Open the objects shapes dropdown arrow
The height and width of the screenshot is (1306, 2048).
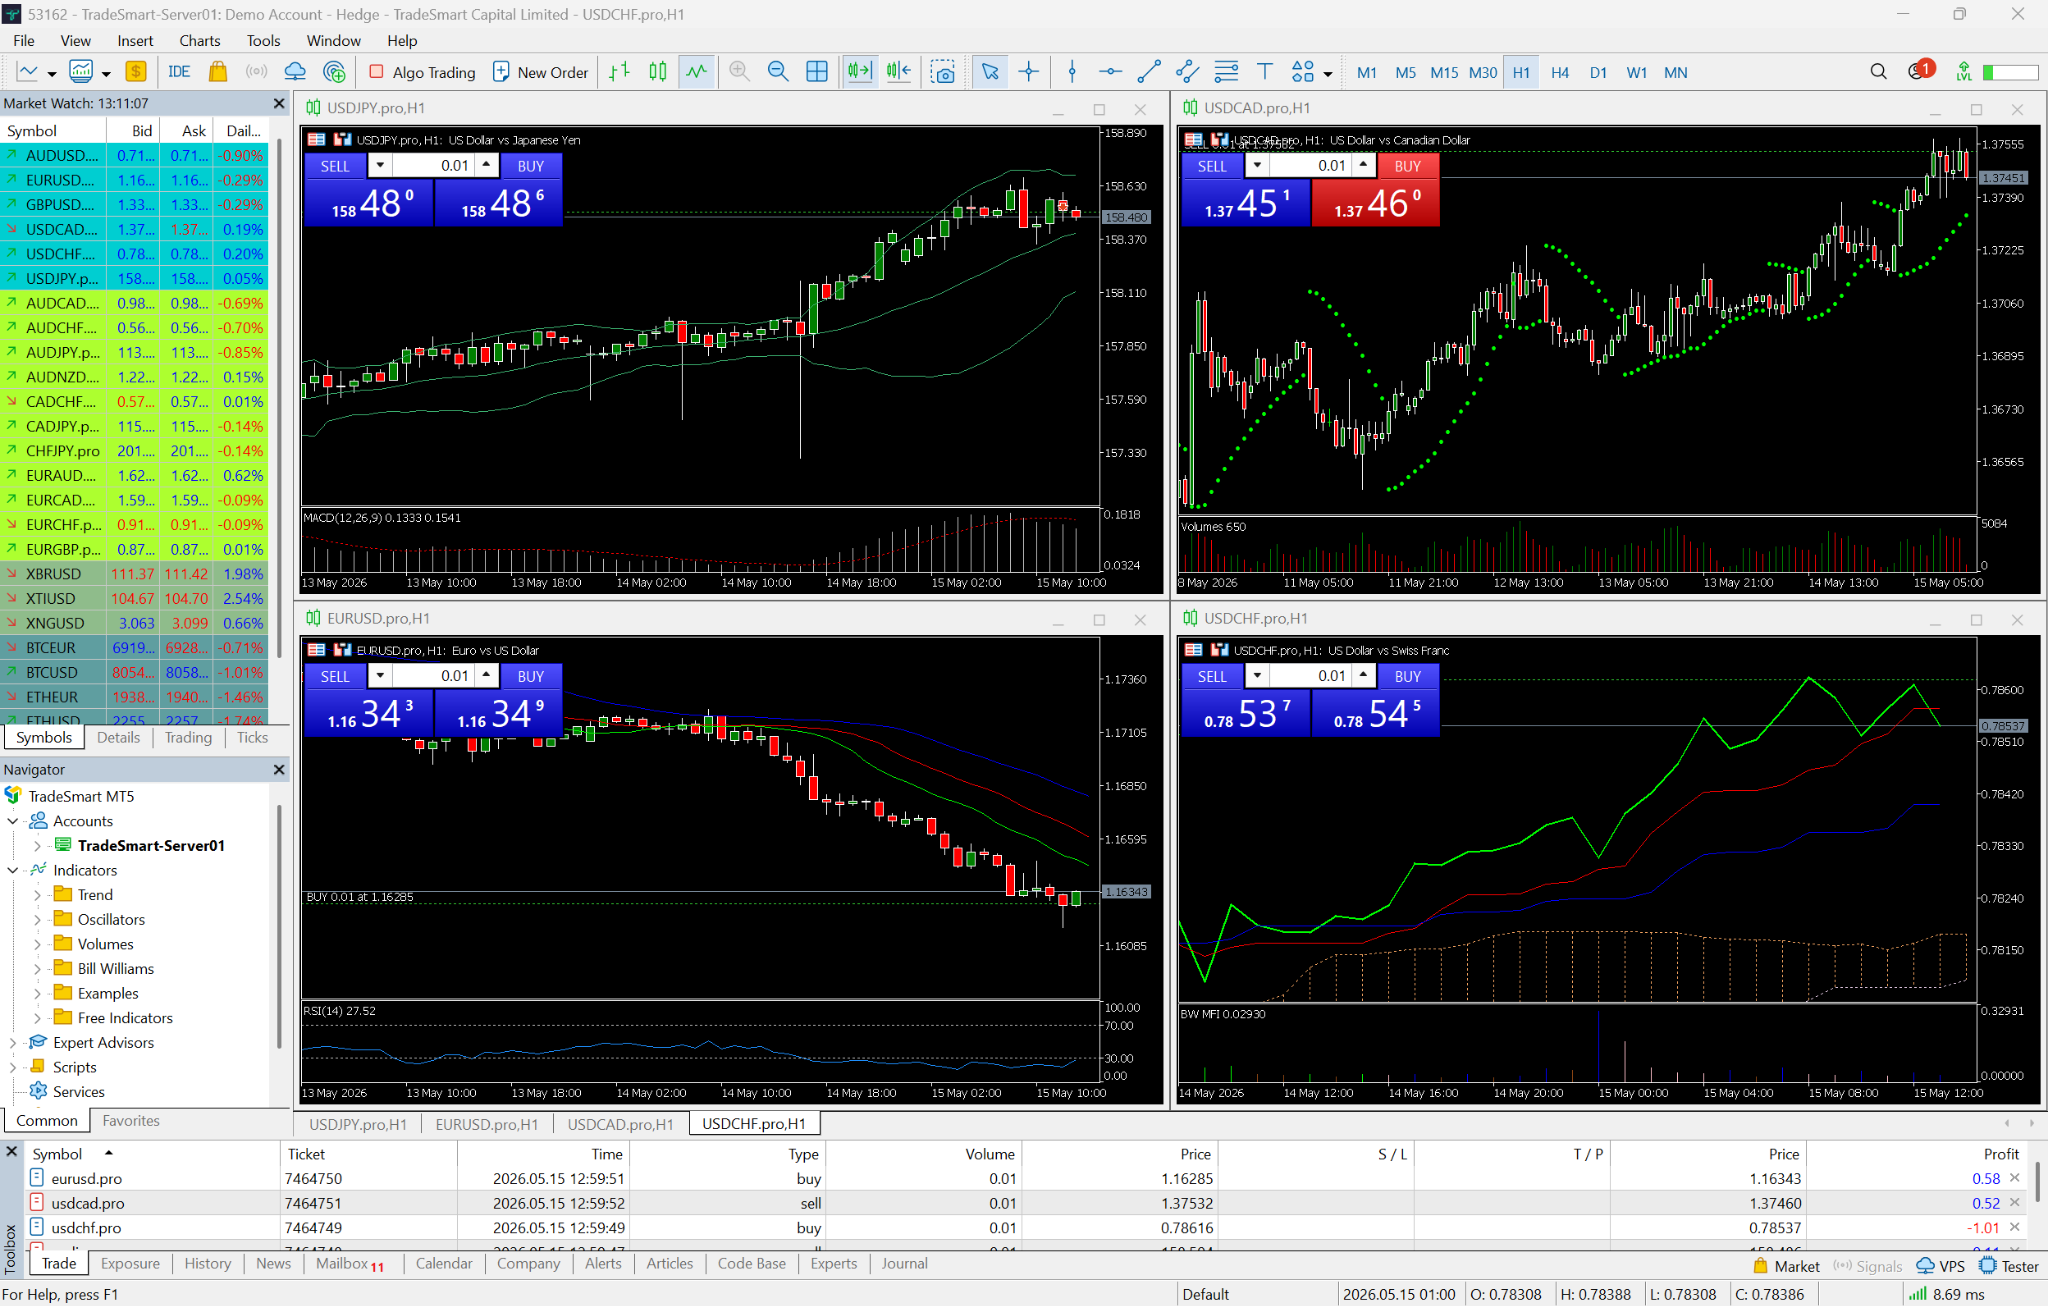(1327, 73)
